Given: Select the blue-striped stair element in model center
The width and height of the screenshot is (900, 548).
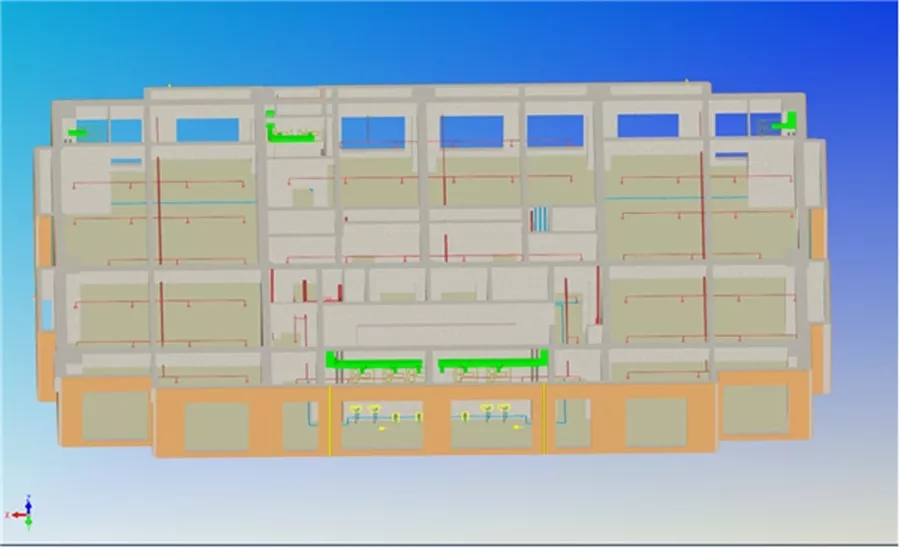Looking at the screenshot, I should point(539,219).
